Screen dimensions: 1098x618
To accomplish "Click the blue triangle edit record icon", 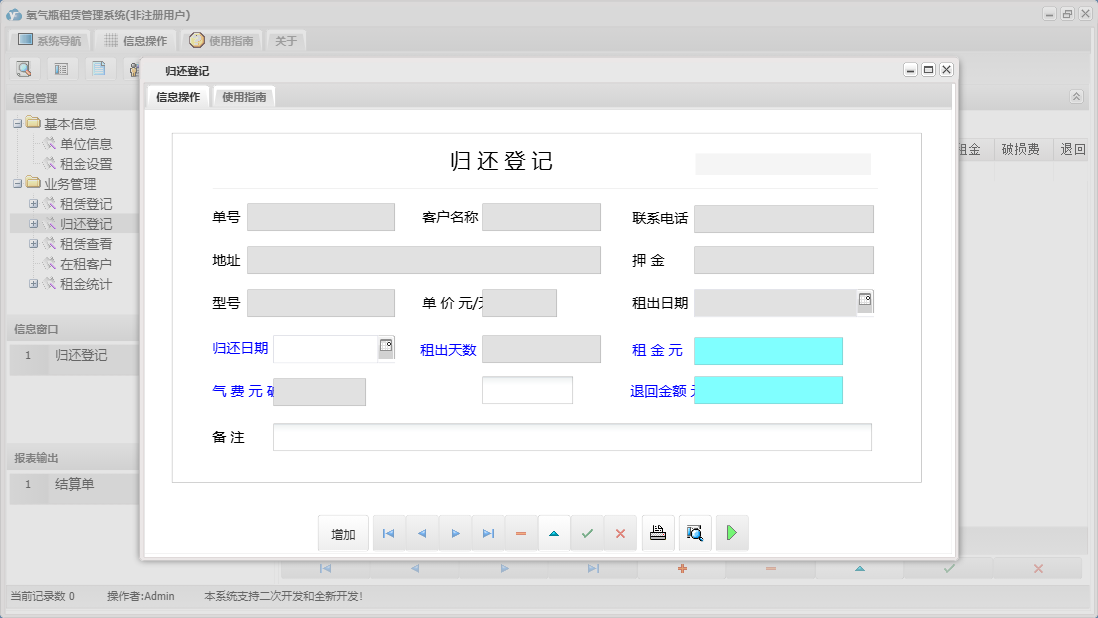I will pyautogui.click(x=554, y=533).
